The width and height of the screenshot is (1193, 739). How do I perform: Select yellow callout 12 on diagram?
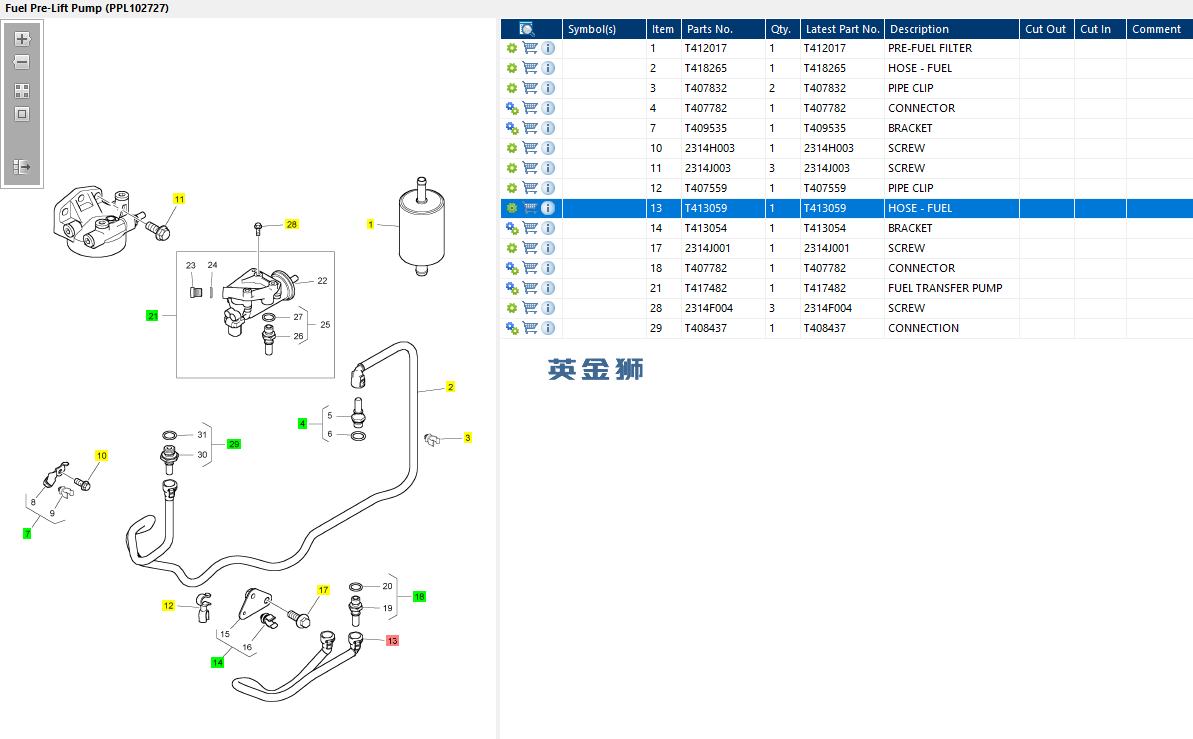coord(168,606)
